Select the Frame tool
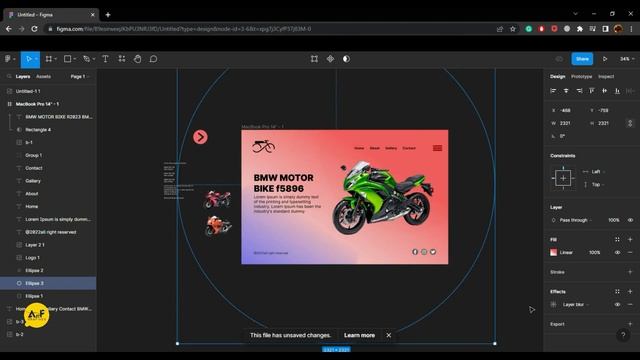 (x=49, y=59)
